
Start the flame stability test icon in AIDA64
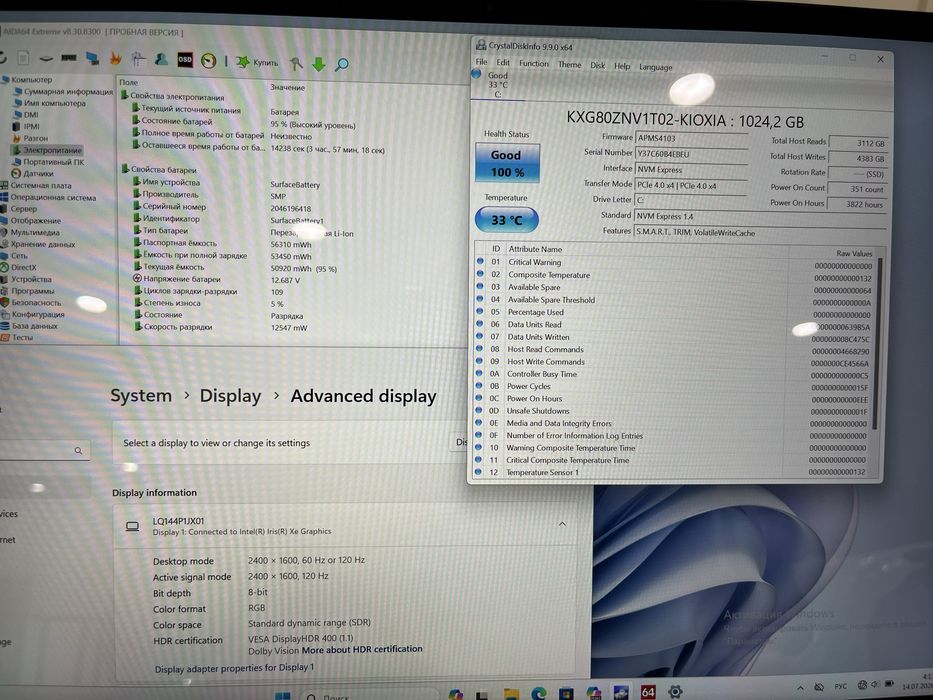115,58
